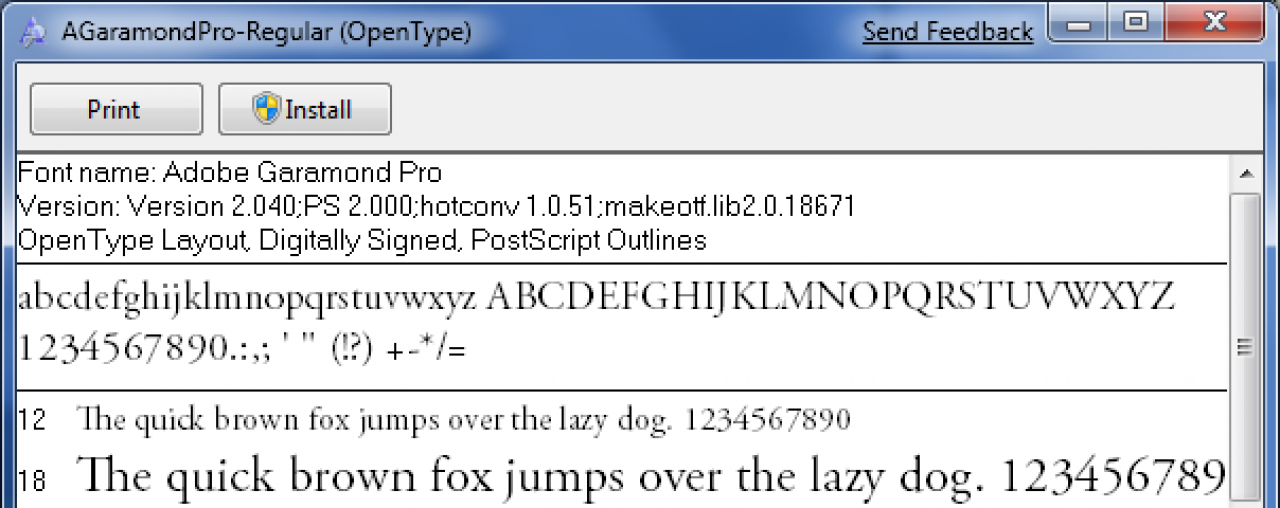Click the lowercase and uppercase alphabet sample line
The height and width of the screenshot is (508, 1280).
(596, 298)
